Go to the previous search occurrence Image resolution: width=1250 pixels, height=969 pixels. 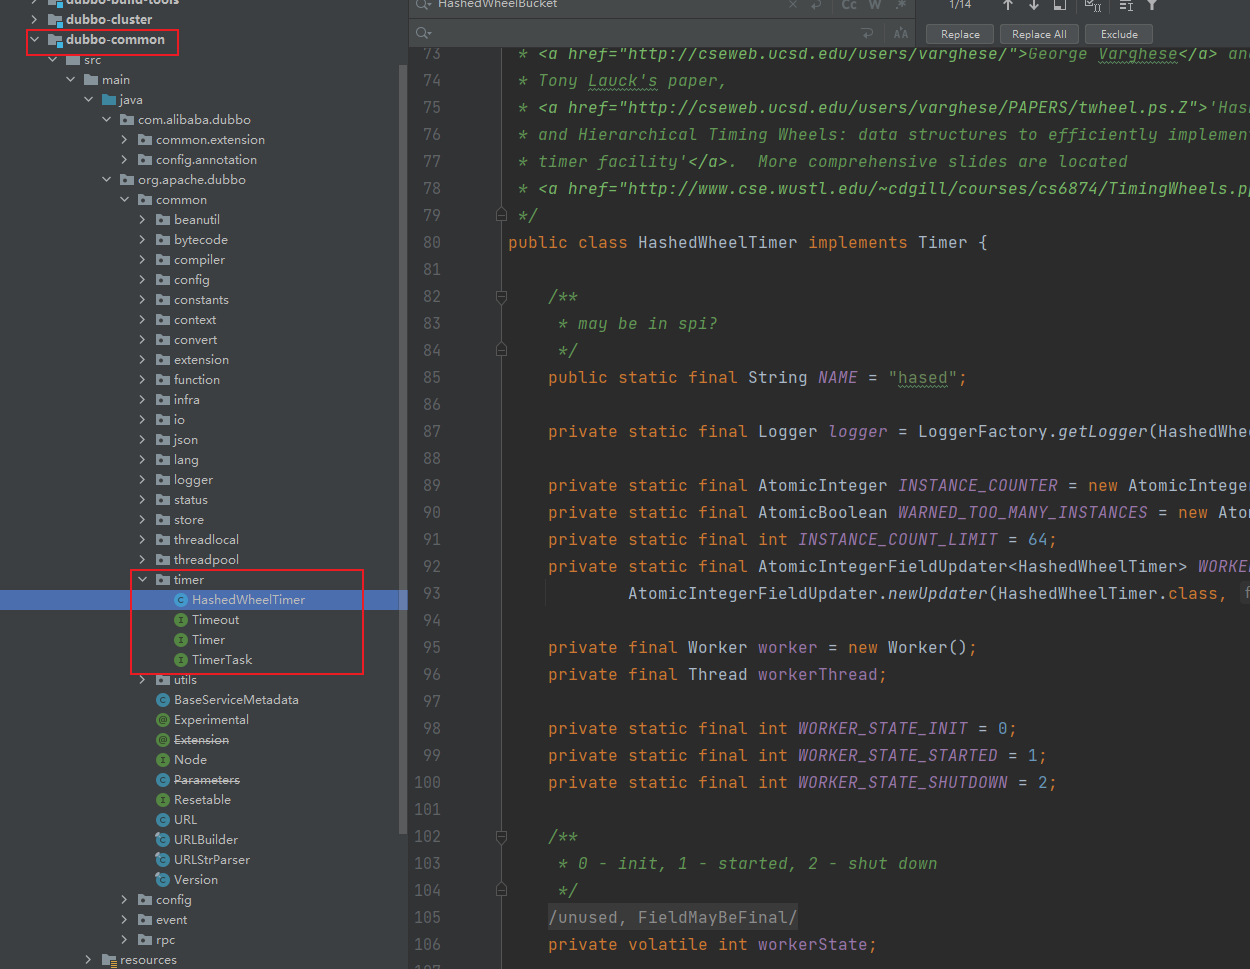pos(1008,5)
